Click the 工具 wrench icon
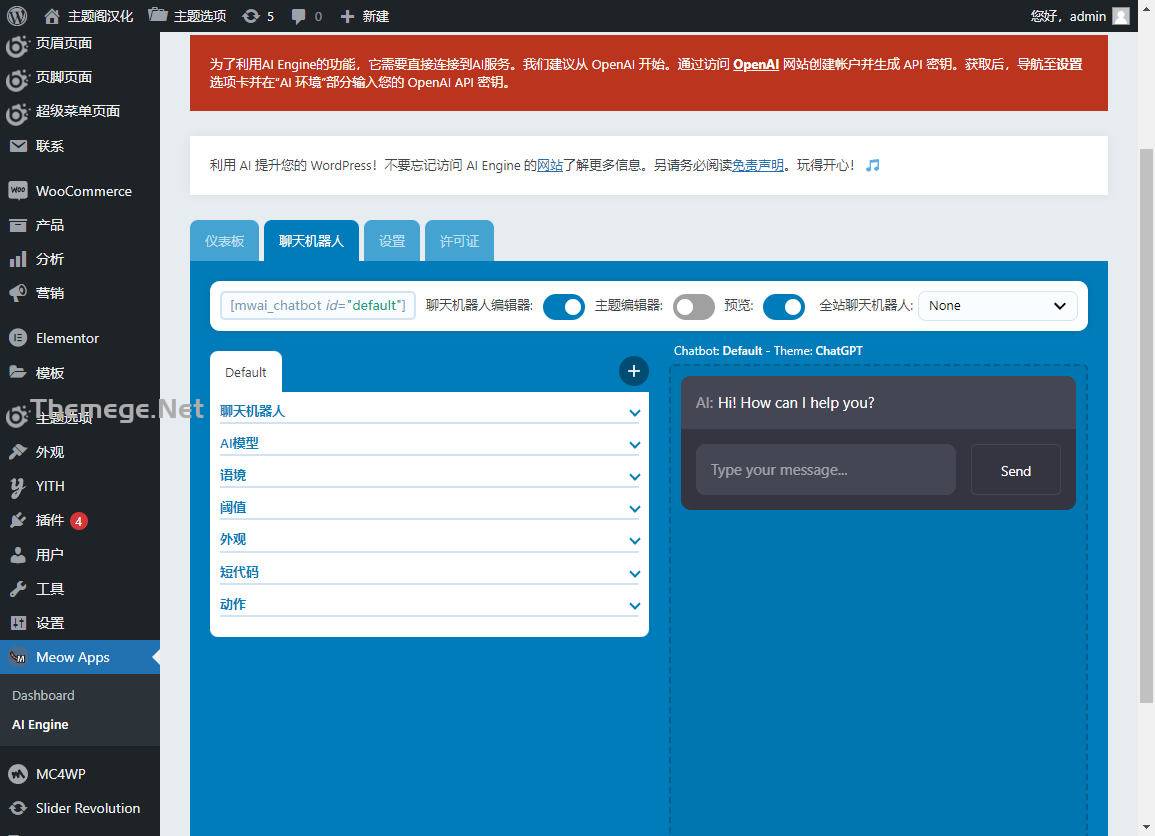The width and height of the screenshot is (1155, 836). pyautogui.click(x=18, y=589)
